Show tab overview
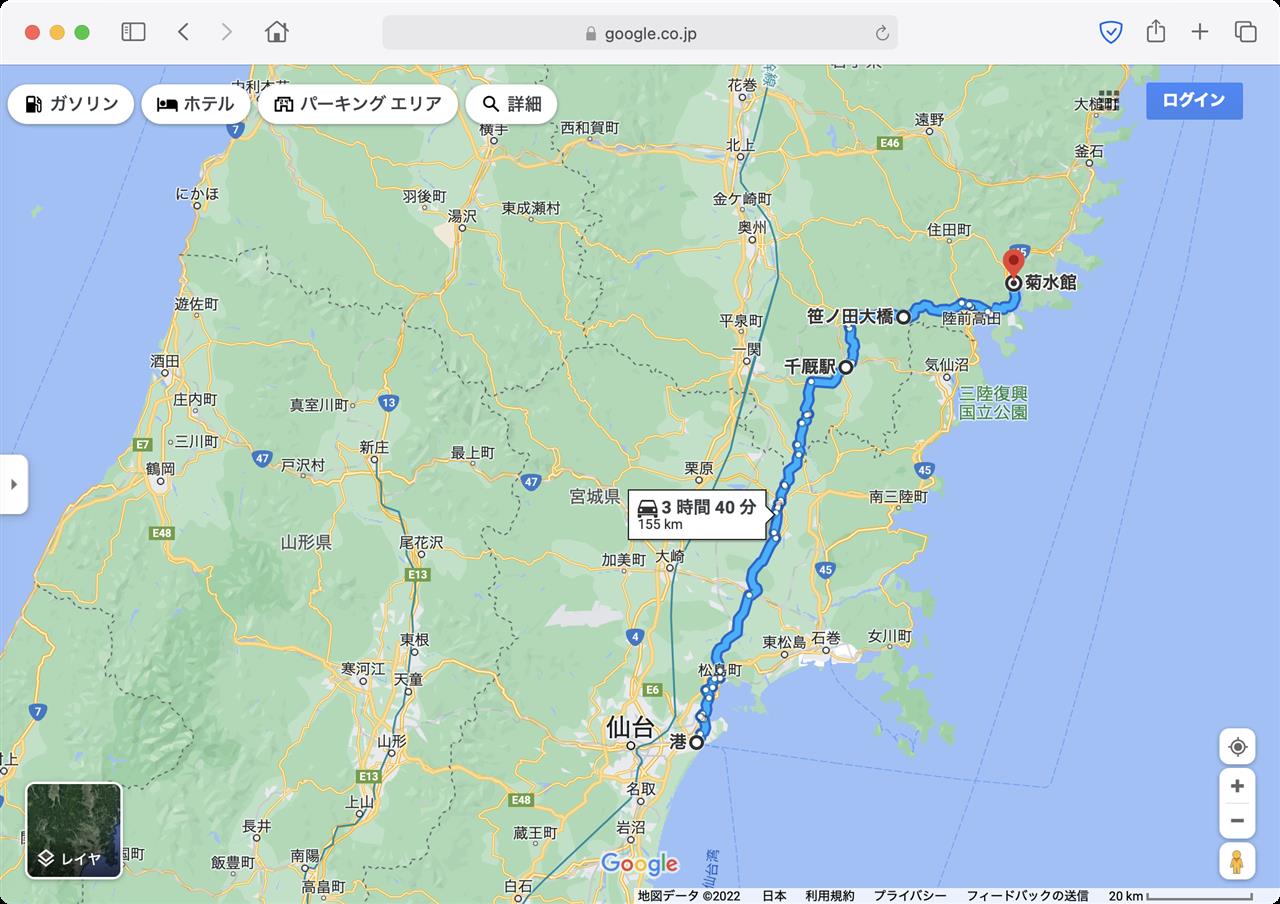Screen dimensions: 1280x904 pyautogui.click(x=1245, y=32)
